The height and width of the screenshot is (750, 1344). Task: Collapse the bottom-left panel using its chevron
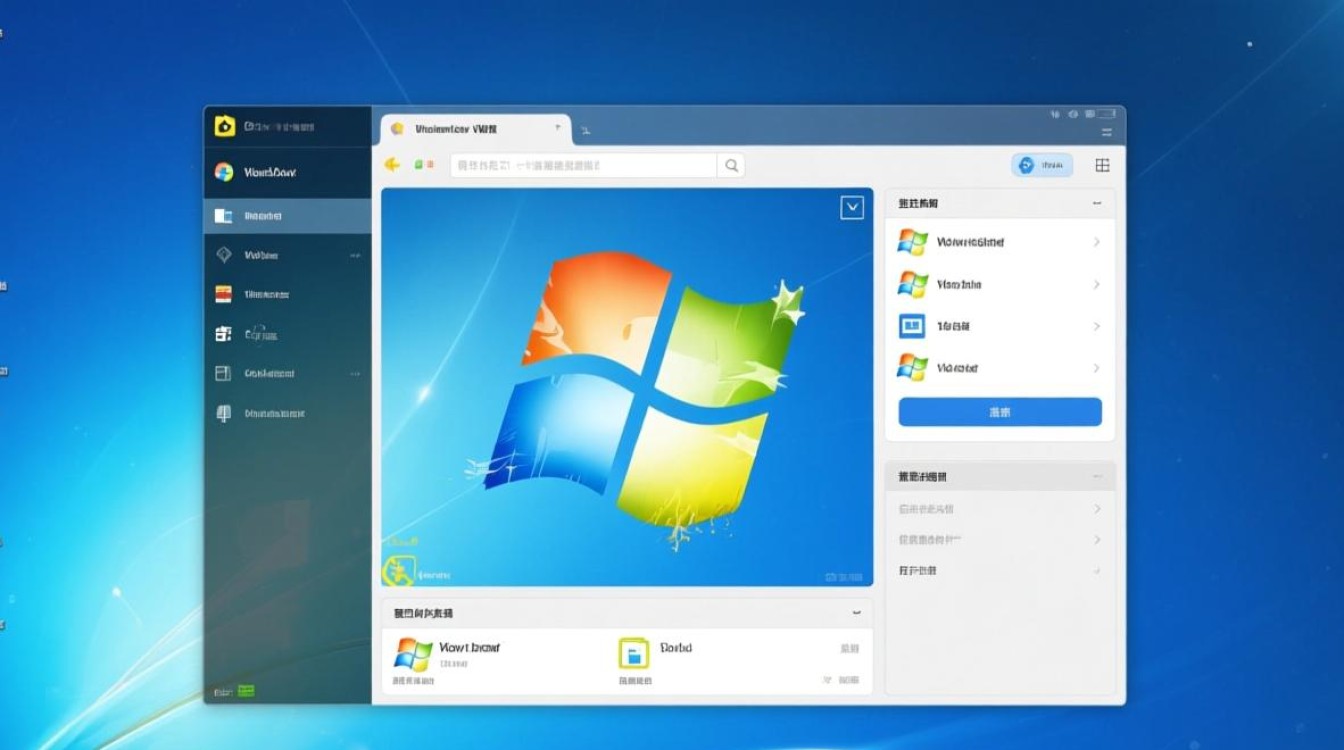tap(855, 612)
